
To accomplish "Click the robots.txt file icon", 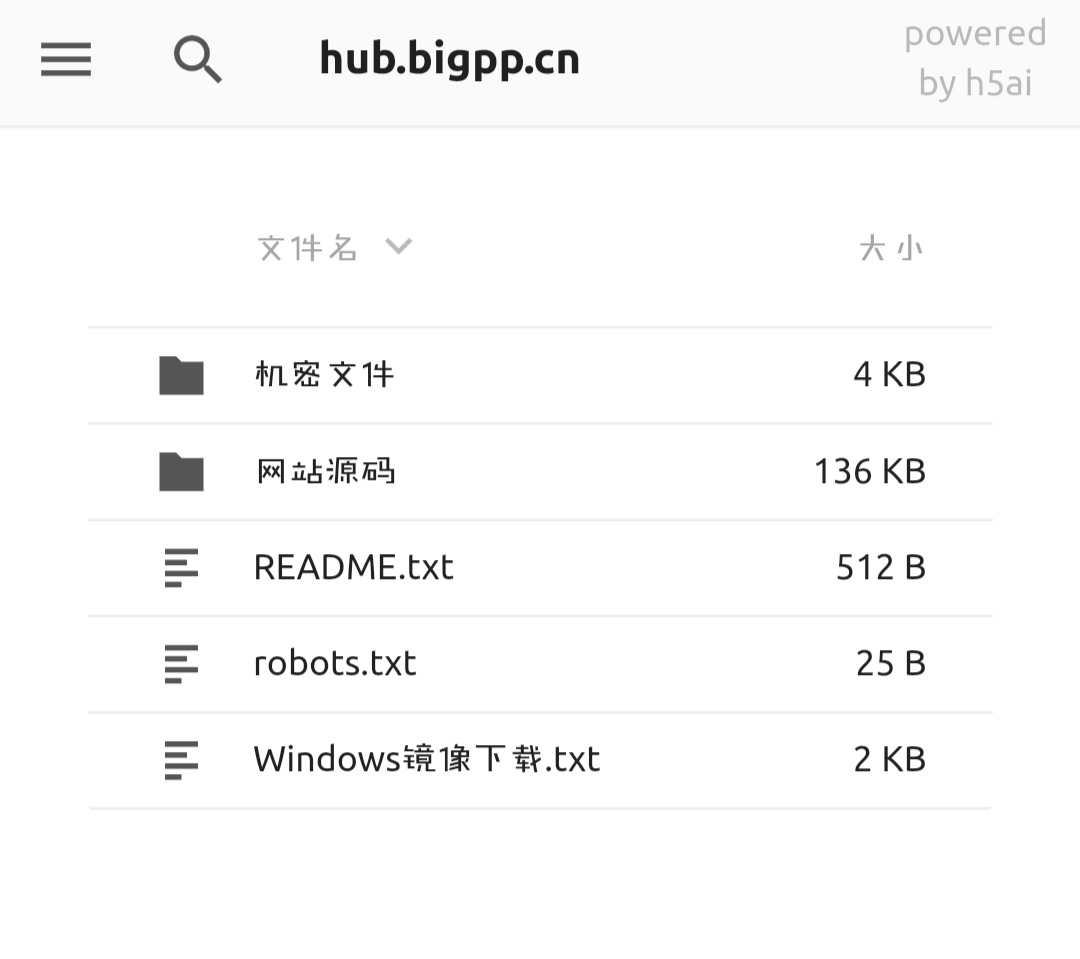I will [181, 663].
